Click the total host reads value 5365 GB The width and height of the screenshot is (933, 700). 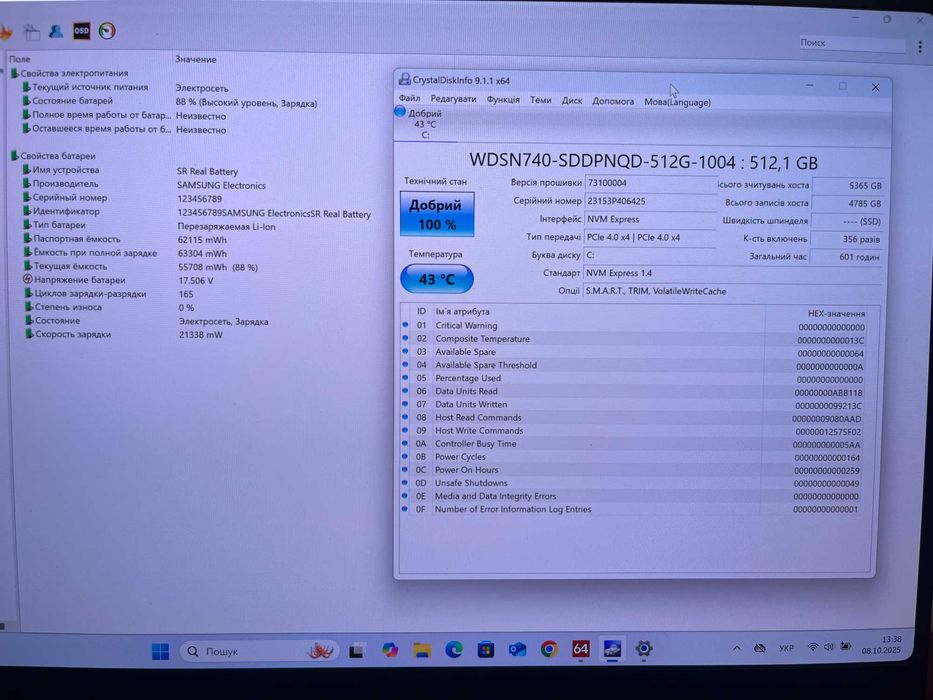(x=847, y=186)
